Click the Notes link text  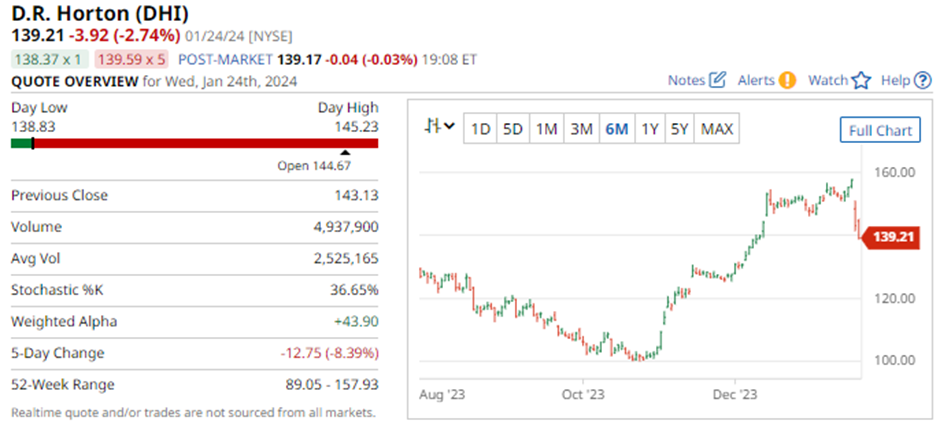tap(686, 80)
